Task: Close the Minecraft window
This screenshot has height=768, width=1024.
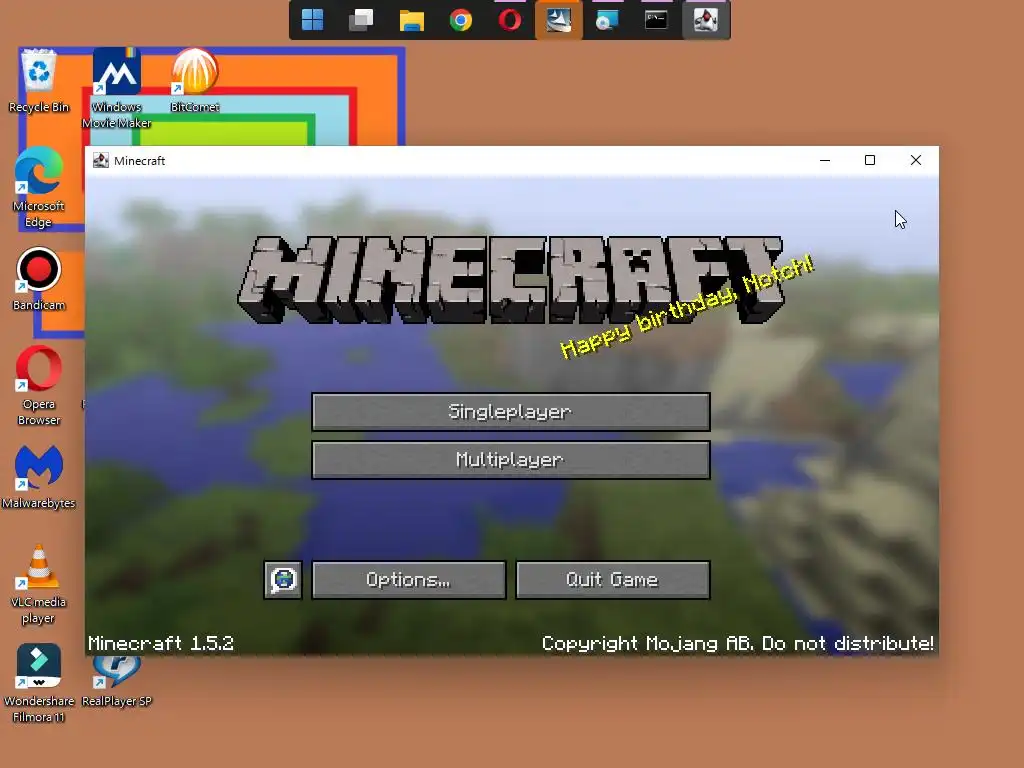Action: click(x=916, y=161)
